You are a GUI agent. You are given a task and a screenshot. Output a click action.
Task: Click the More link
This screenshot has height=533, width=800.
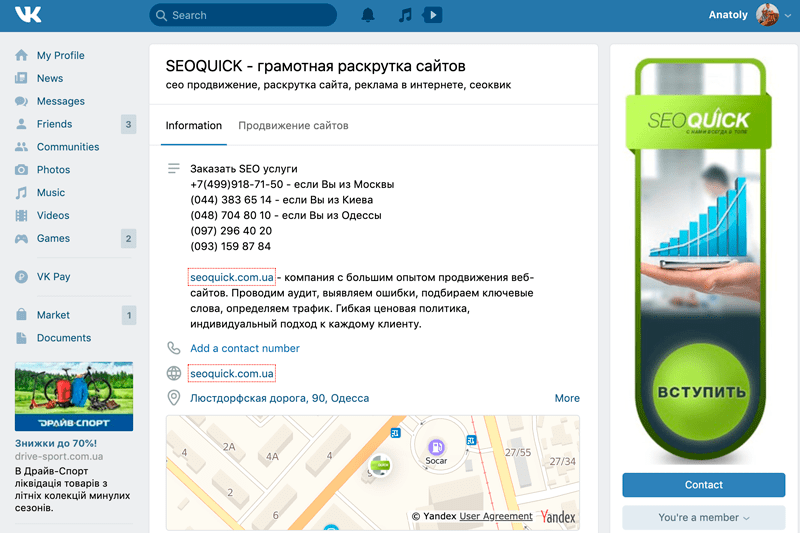(x=567, y=398)
